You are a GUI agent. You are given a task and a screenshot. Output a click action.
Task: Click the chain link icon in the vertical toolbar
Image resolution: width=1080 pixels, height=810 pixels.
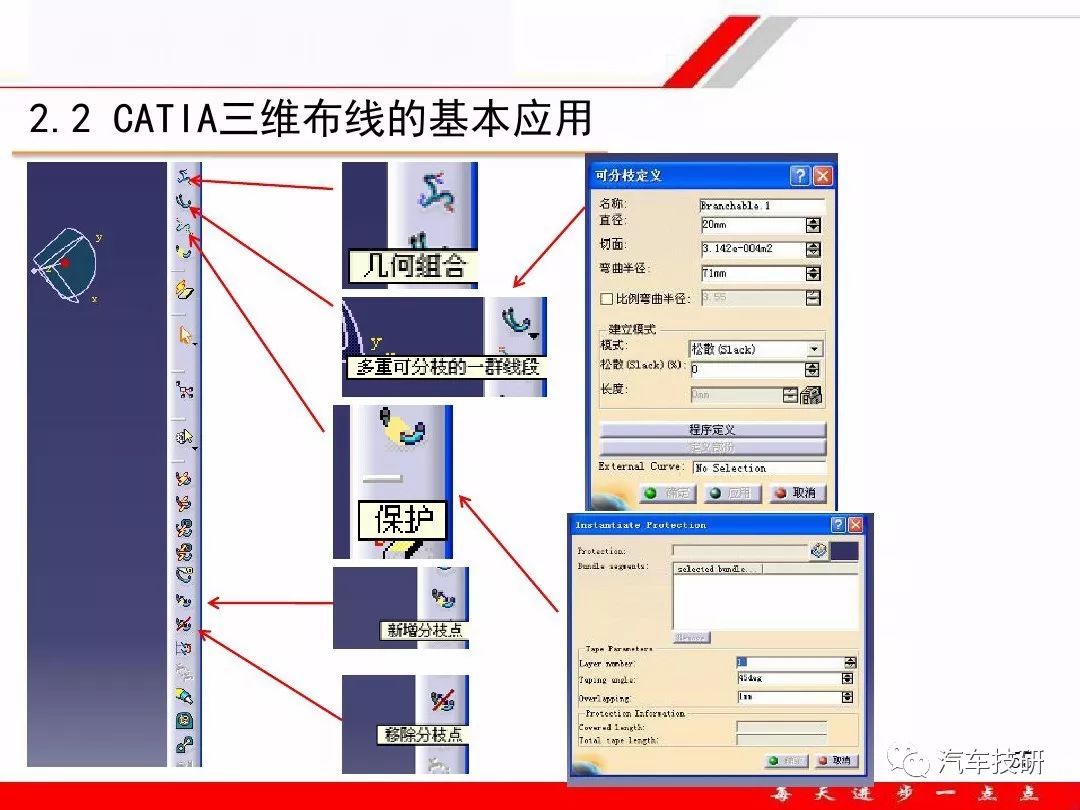184,745
